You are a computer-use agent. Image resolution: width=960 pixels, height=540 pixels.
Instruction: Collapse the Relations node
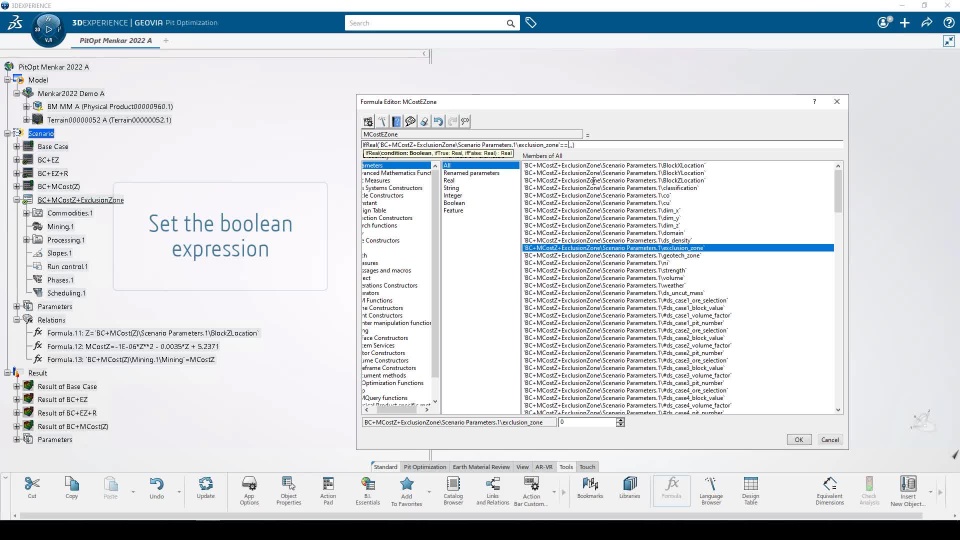tap(17, 320)
